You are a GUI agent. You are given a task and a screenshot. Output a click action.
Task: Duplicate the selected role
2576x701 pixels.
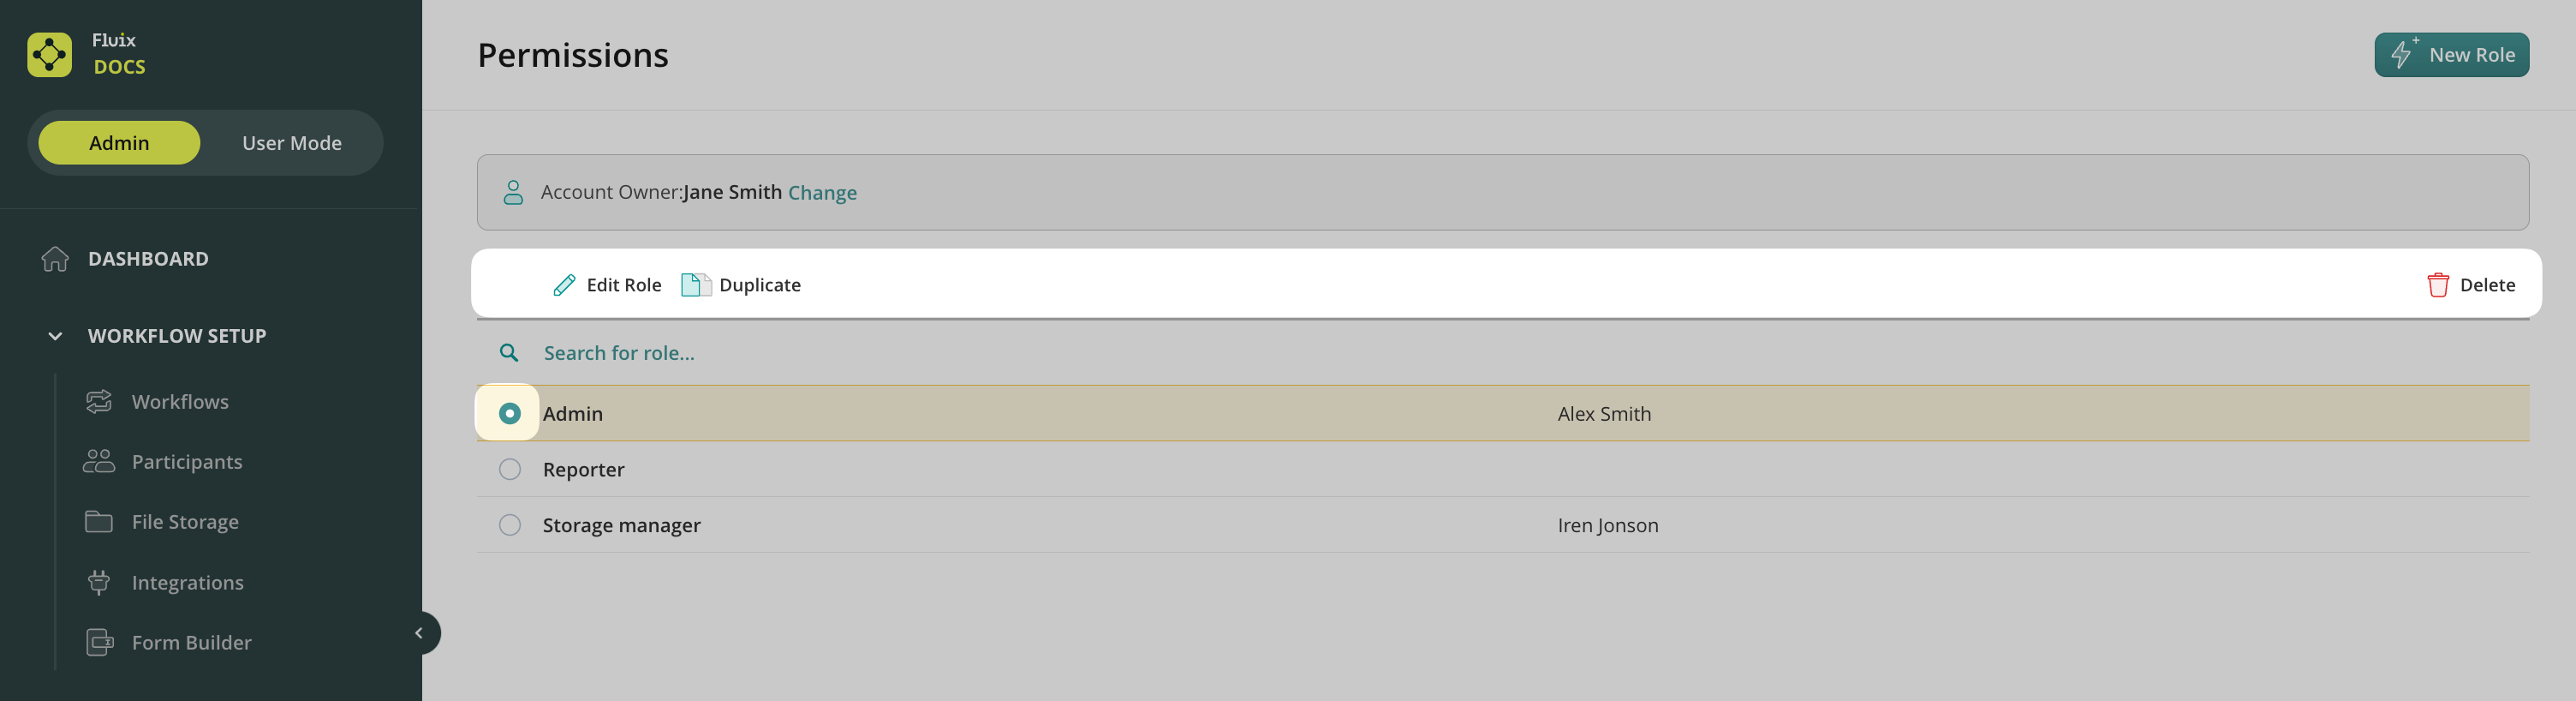click(x=741, y=285)
